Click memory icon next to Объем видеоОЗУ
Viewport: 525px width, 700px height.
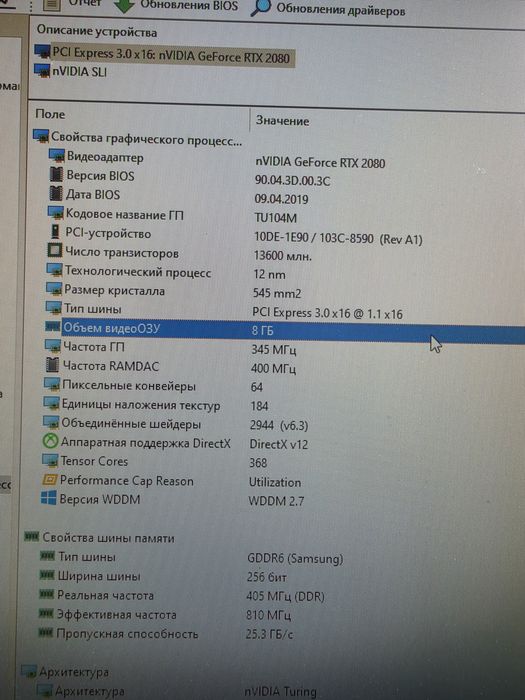pos(53,326)
